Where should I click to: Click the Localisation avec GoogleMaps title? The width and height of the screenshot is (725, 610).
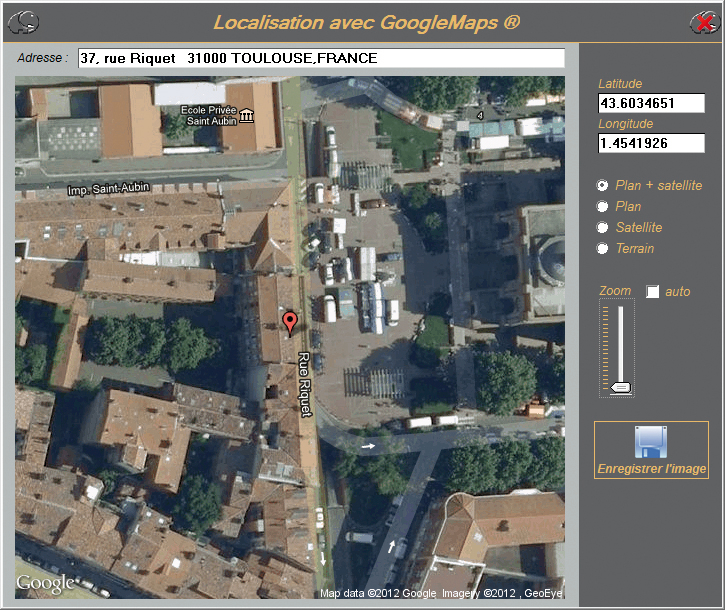367,23
